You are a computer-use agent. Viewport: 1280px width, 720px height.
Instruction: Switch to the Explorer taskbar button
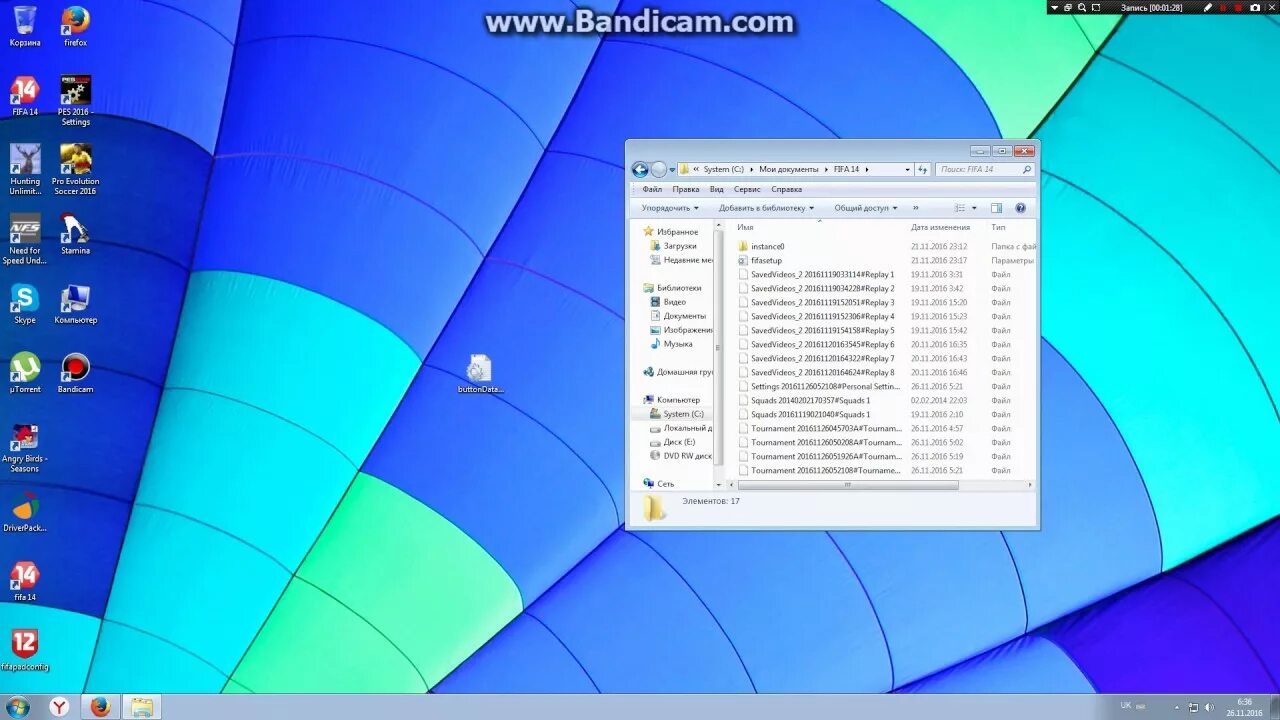click(142, 707)
